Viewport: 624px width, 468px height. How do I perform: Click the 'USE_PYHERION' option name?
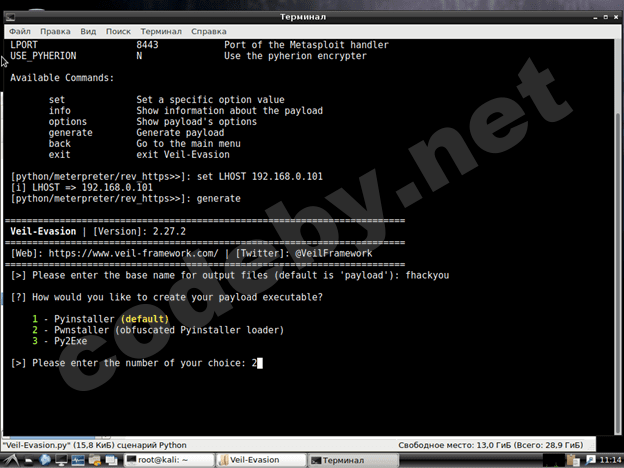tap(43, 56)
